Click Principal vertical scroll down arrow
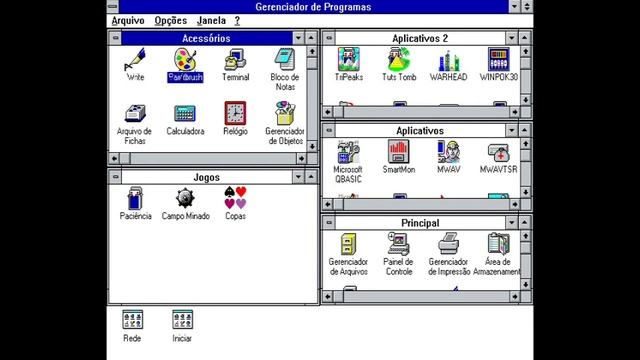The image size is (640, 360). tap(526, 284)
